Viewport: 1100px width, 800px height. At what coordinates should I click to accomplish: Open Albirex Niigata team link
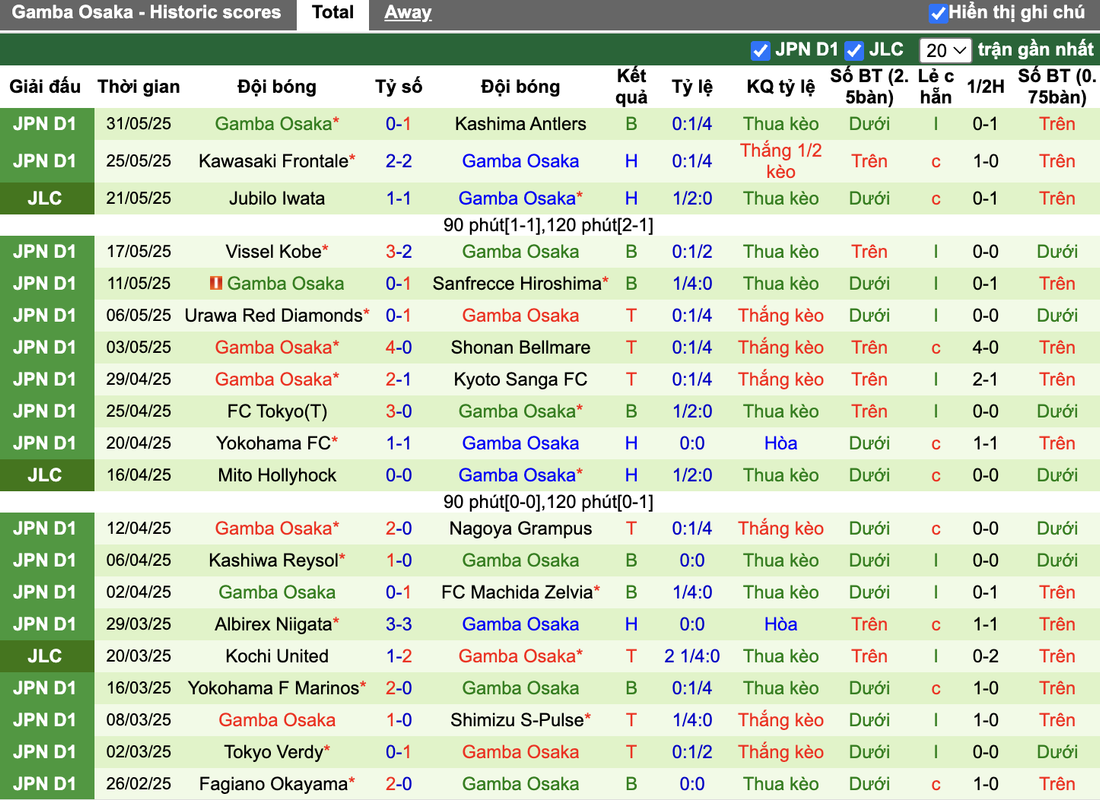click(x=276, y=625)
